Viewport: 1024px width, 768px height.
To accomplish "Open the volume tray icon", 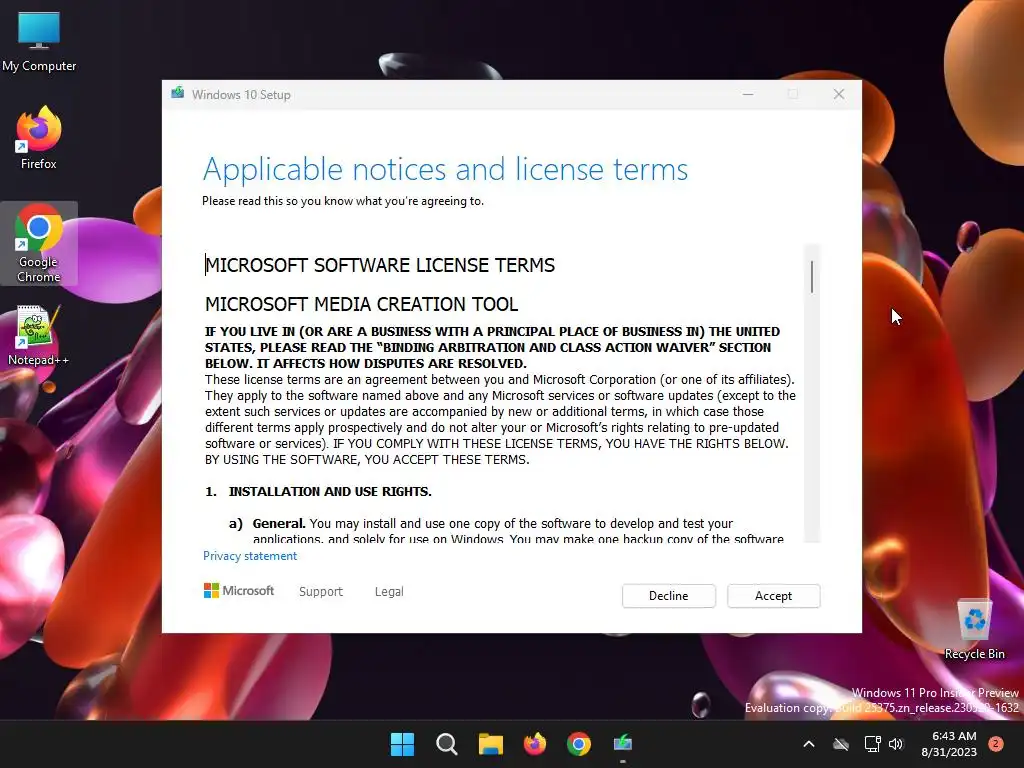I will [x=896, y=744].
